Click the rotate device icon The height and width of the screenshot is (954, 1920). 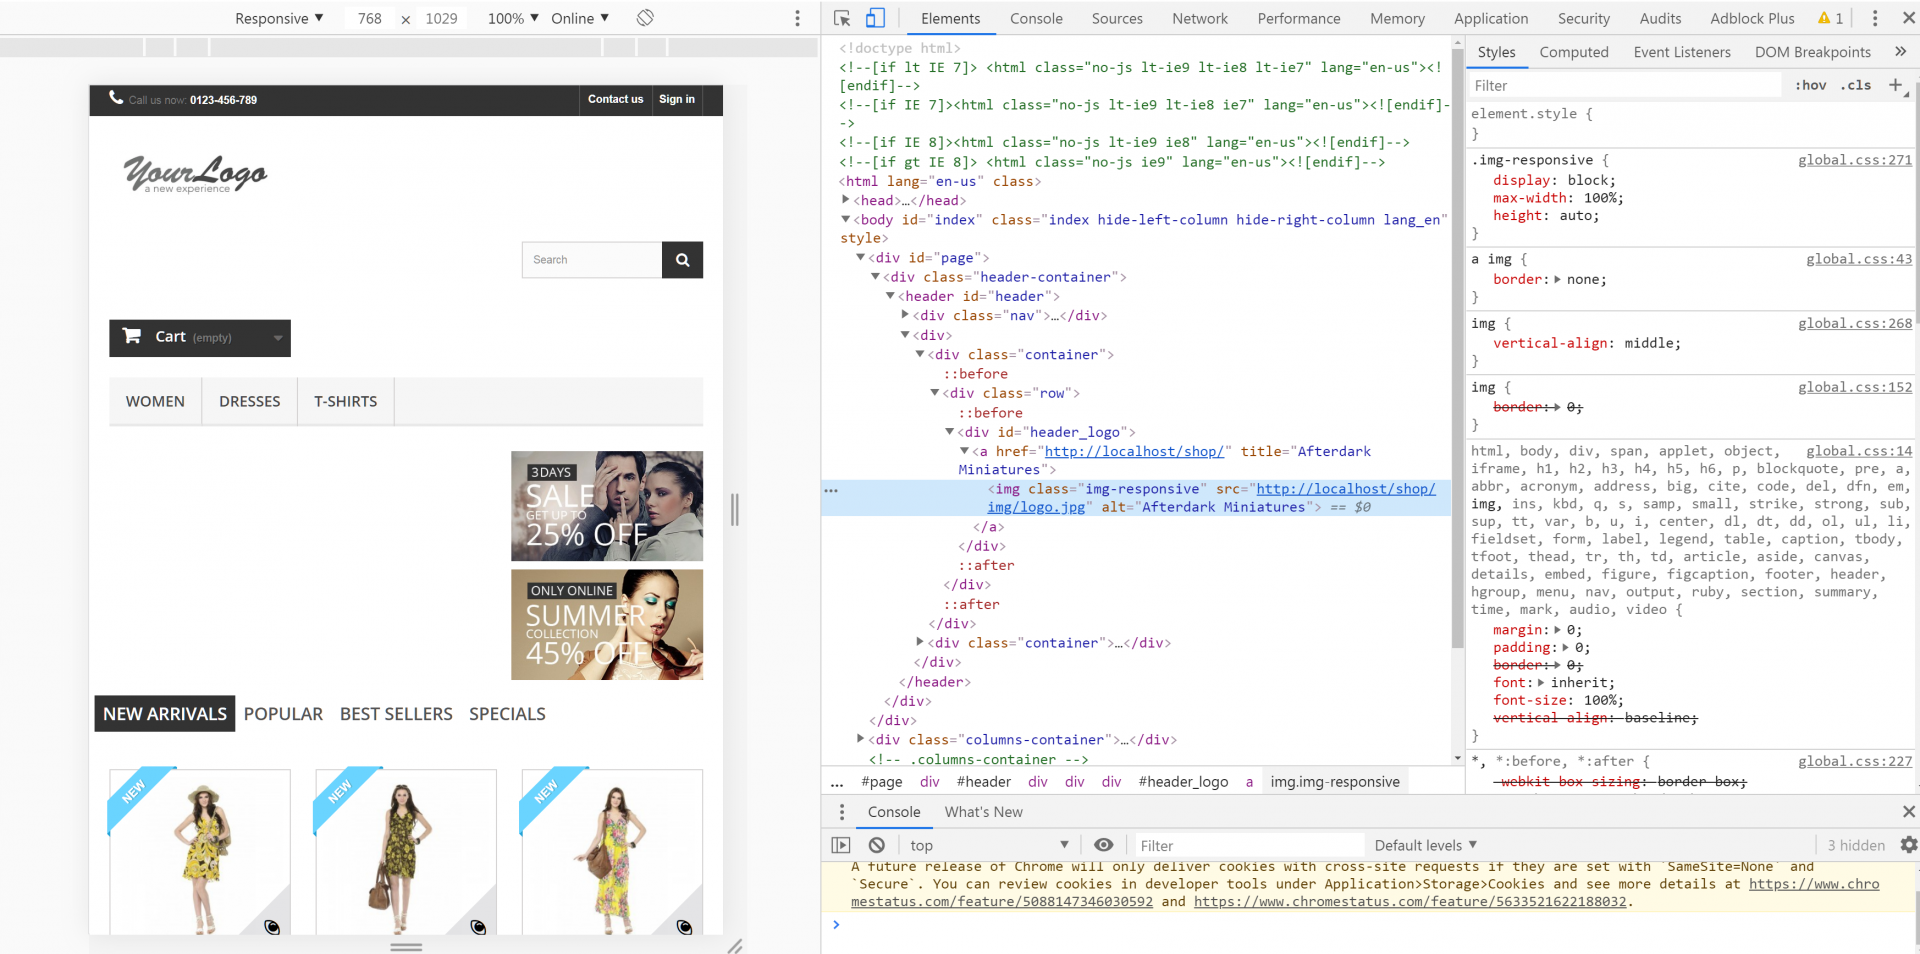[x=645, y=18]
